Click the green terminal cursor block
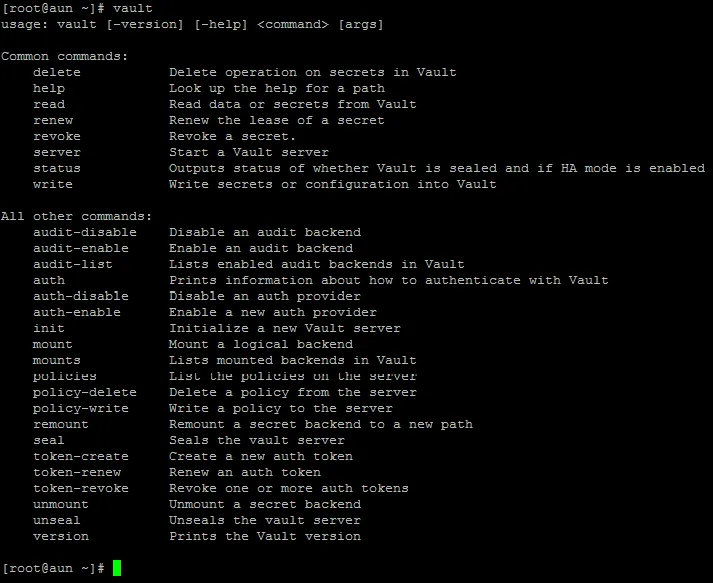 [117, 568]
